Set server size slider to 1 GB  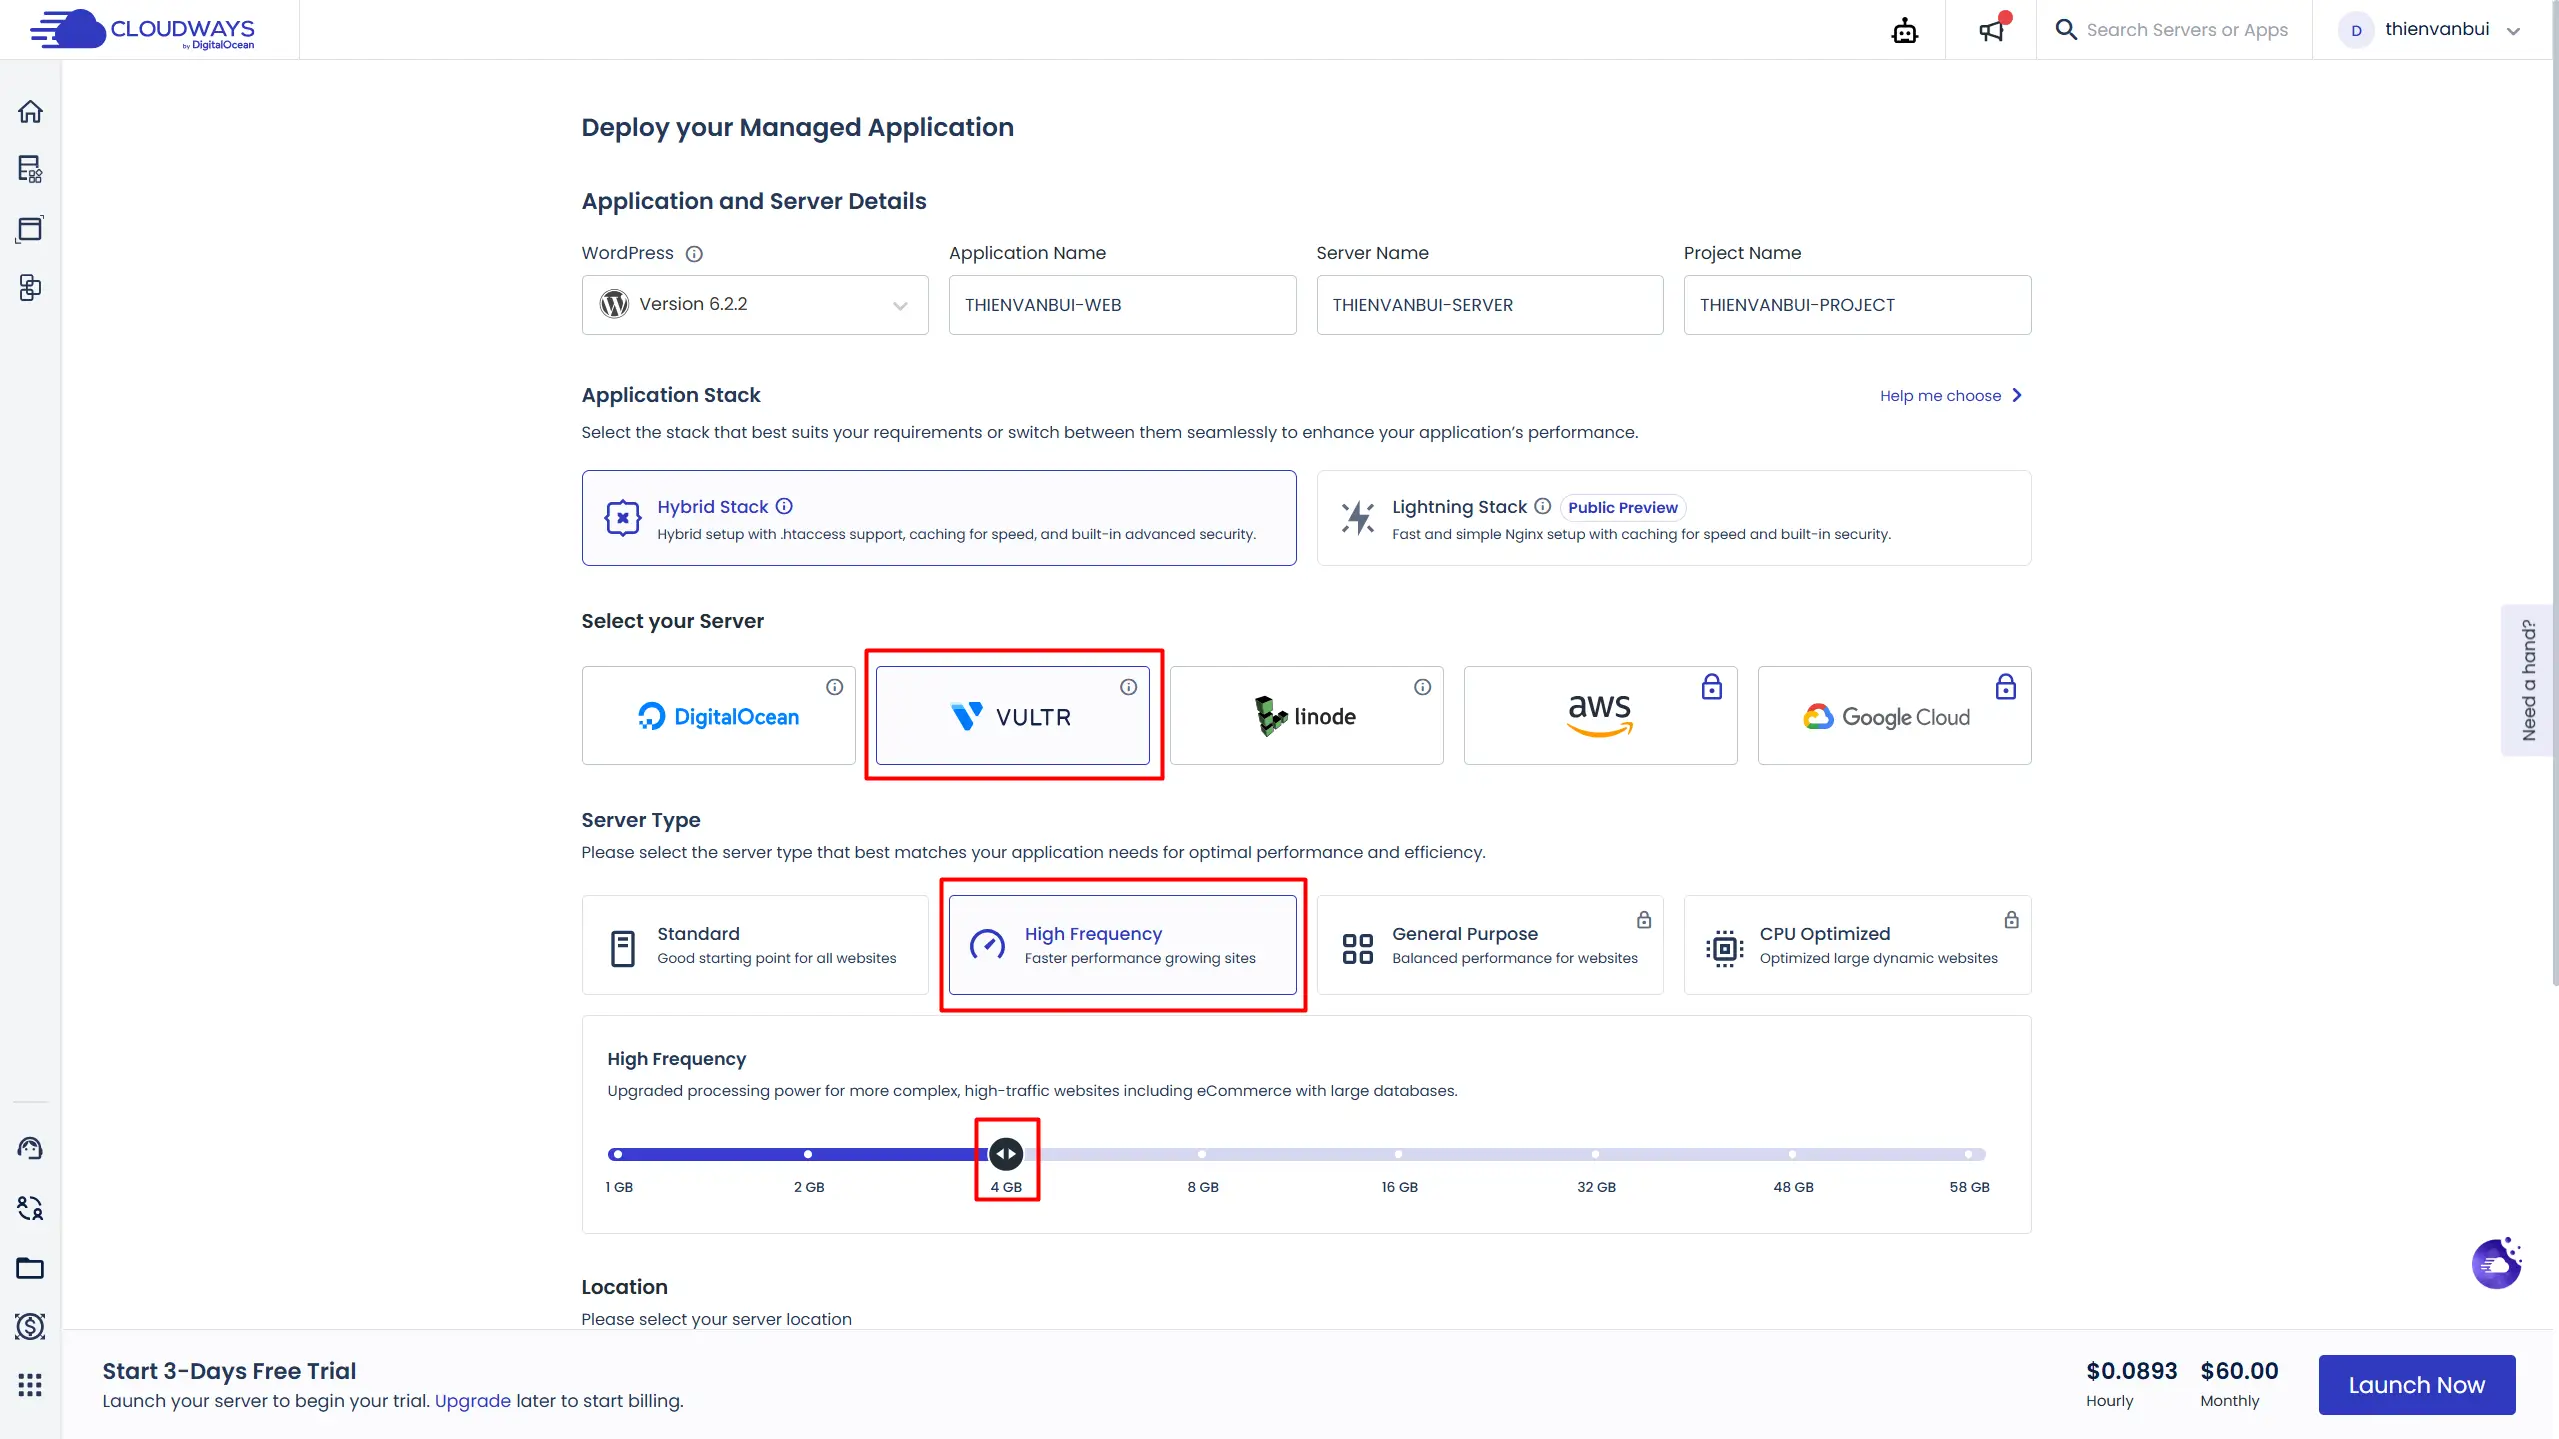(618, 1154)
